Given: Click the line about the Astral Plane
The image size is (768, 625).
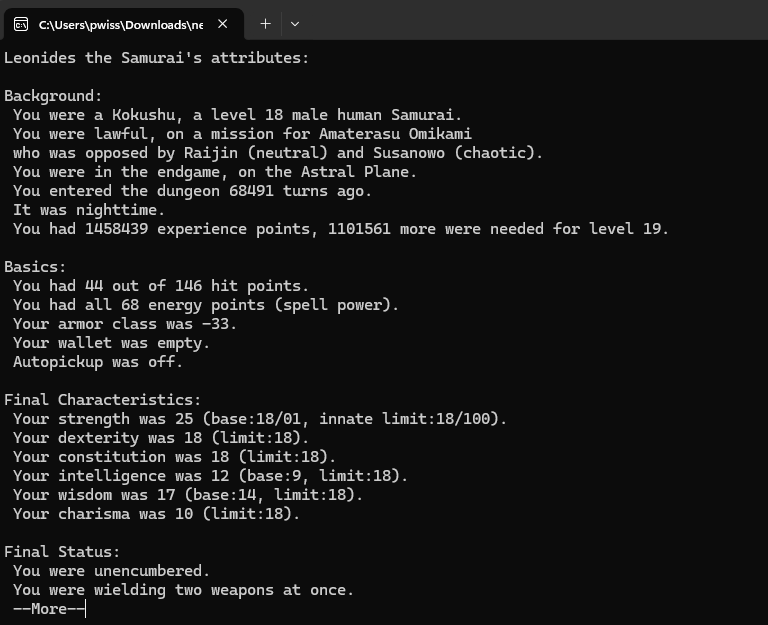Looking at the screenshot, I should click(x=215, y=172).
